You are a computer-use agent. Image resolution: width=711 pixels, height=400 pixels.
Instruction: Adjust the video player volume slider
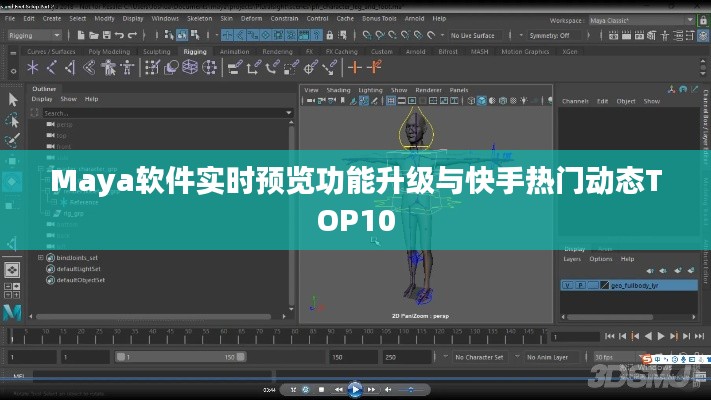click(x=411, y=389)
